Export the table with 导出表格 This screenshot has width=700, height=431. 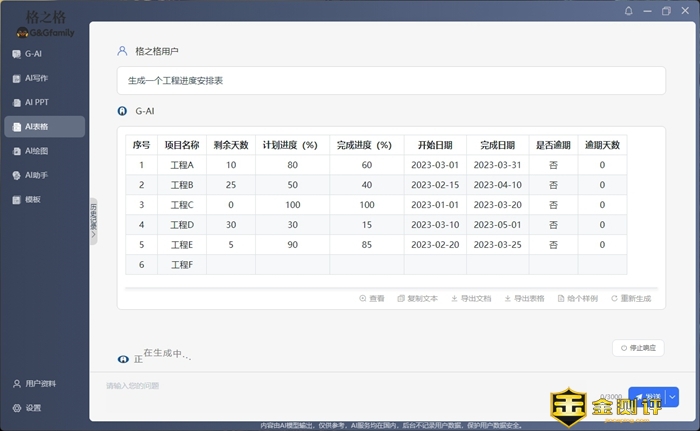524,298
